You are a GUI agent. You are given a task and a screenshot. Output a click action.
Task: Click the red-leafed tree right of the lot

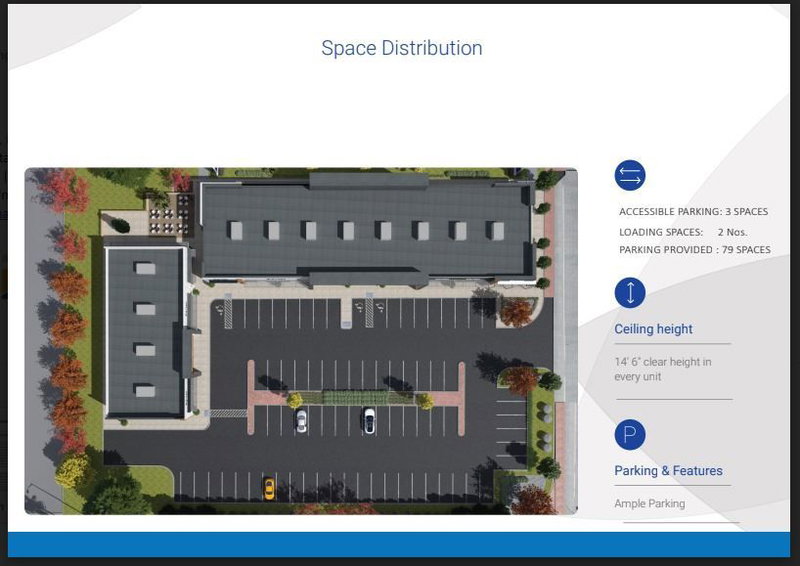point(519,379)
